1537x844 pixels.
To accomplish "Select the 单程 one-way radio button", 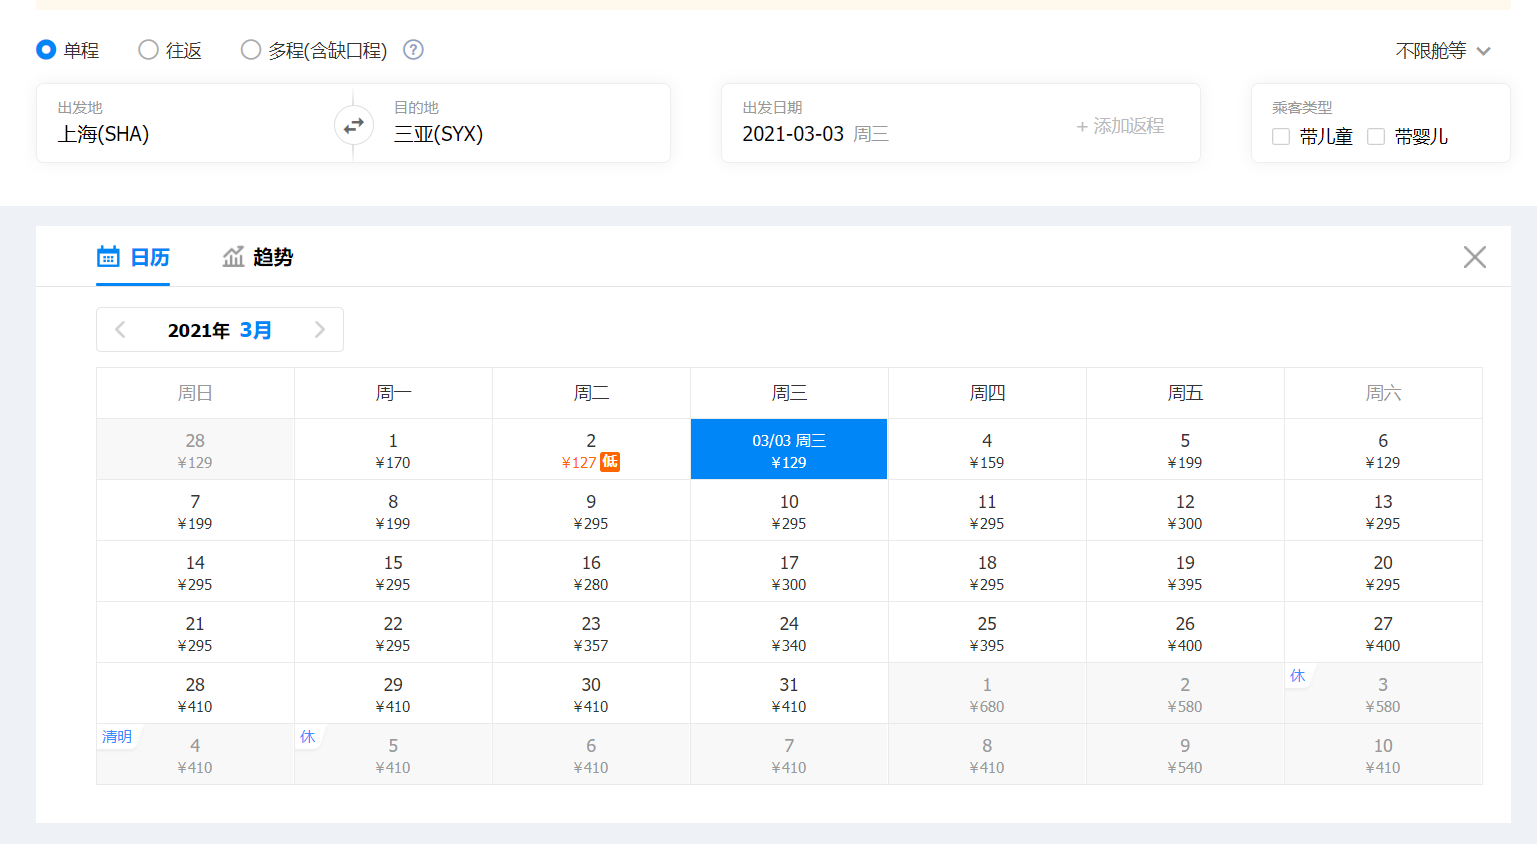I will [46, 50].
